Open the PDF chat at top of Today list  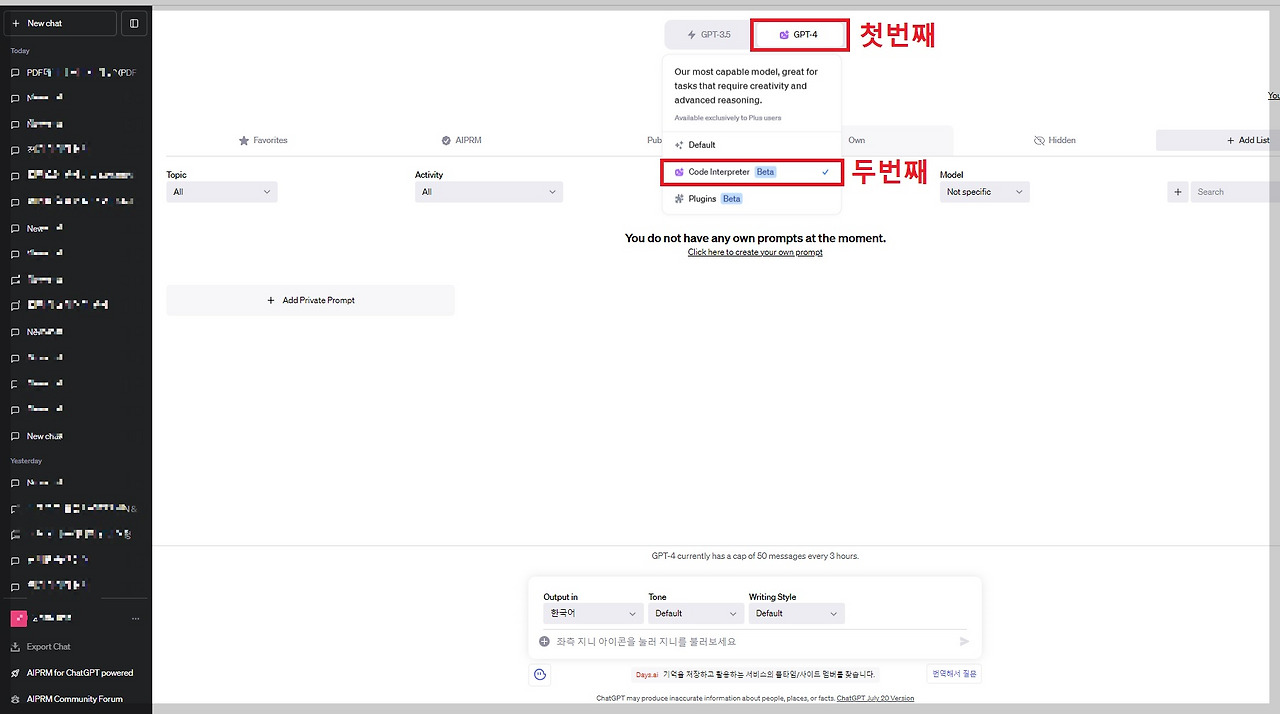[x=76, y=73]
